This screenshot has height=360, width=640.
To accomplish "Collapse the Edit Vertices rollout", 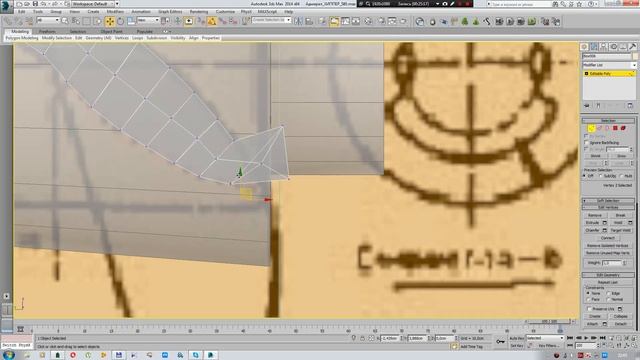I will coord(608,207).
